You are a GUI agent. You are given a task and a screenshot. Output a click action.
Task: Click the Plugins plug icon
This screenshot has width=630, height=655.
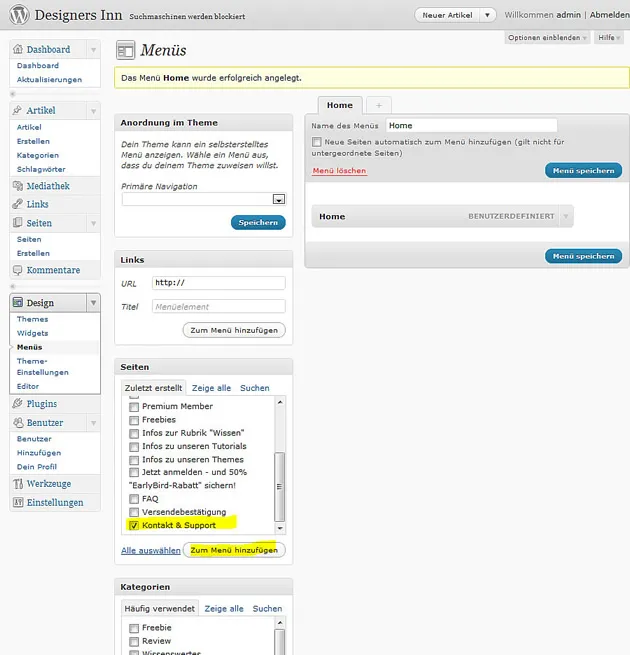tap(17, 404)
